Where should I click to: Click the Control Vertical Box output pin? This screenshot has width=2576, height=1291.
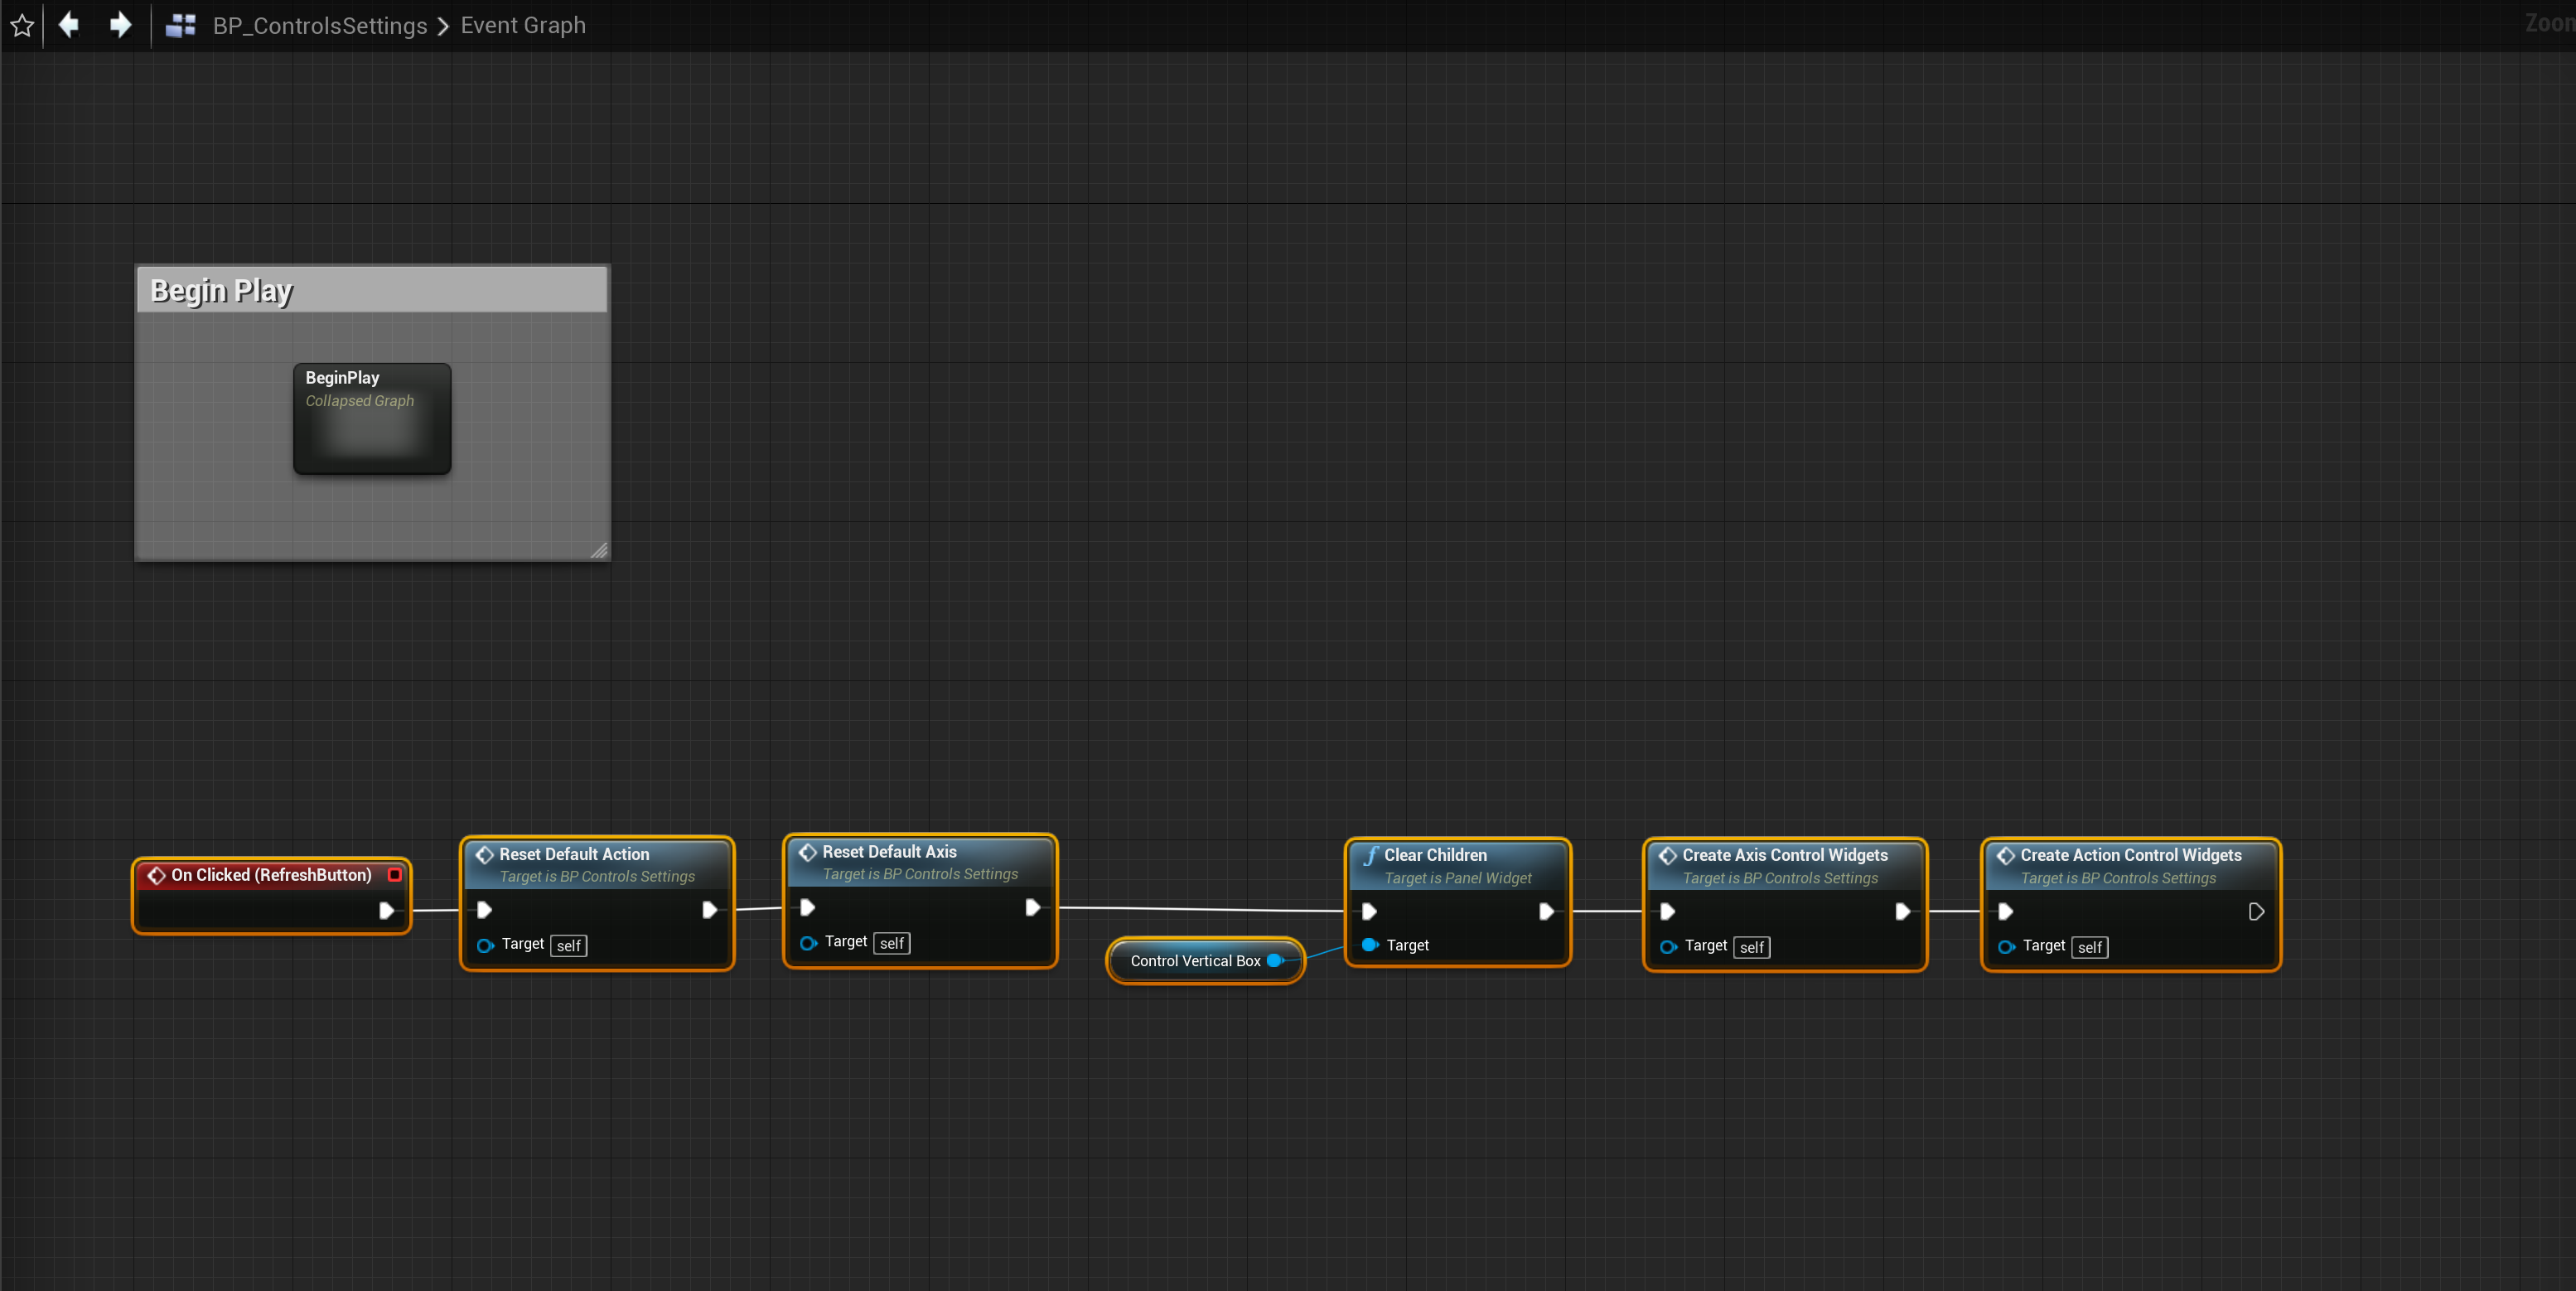click(1275, 961)
